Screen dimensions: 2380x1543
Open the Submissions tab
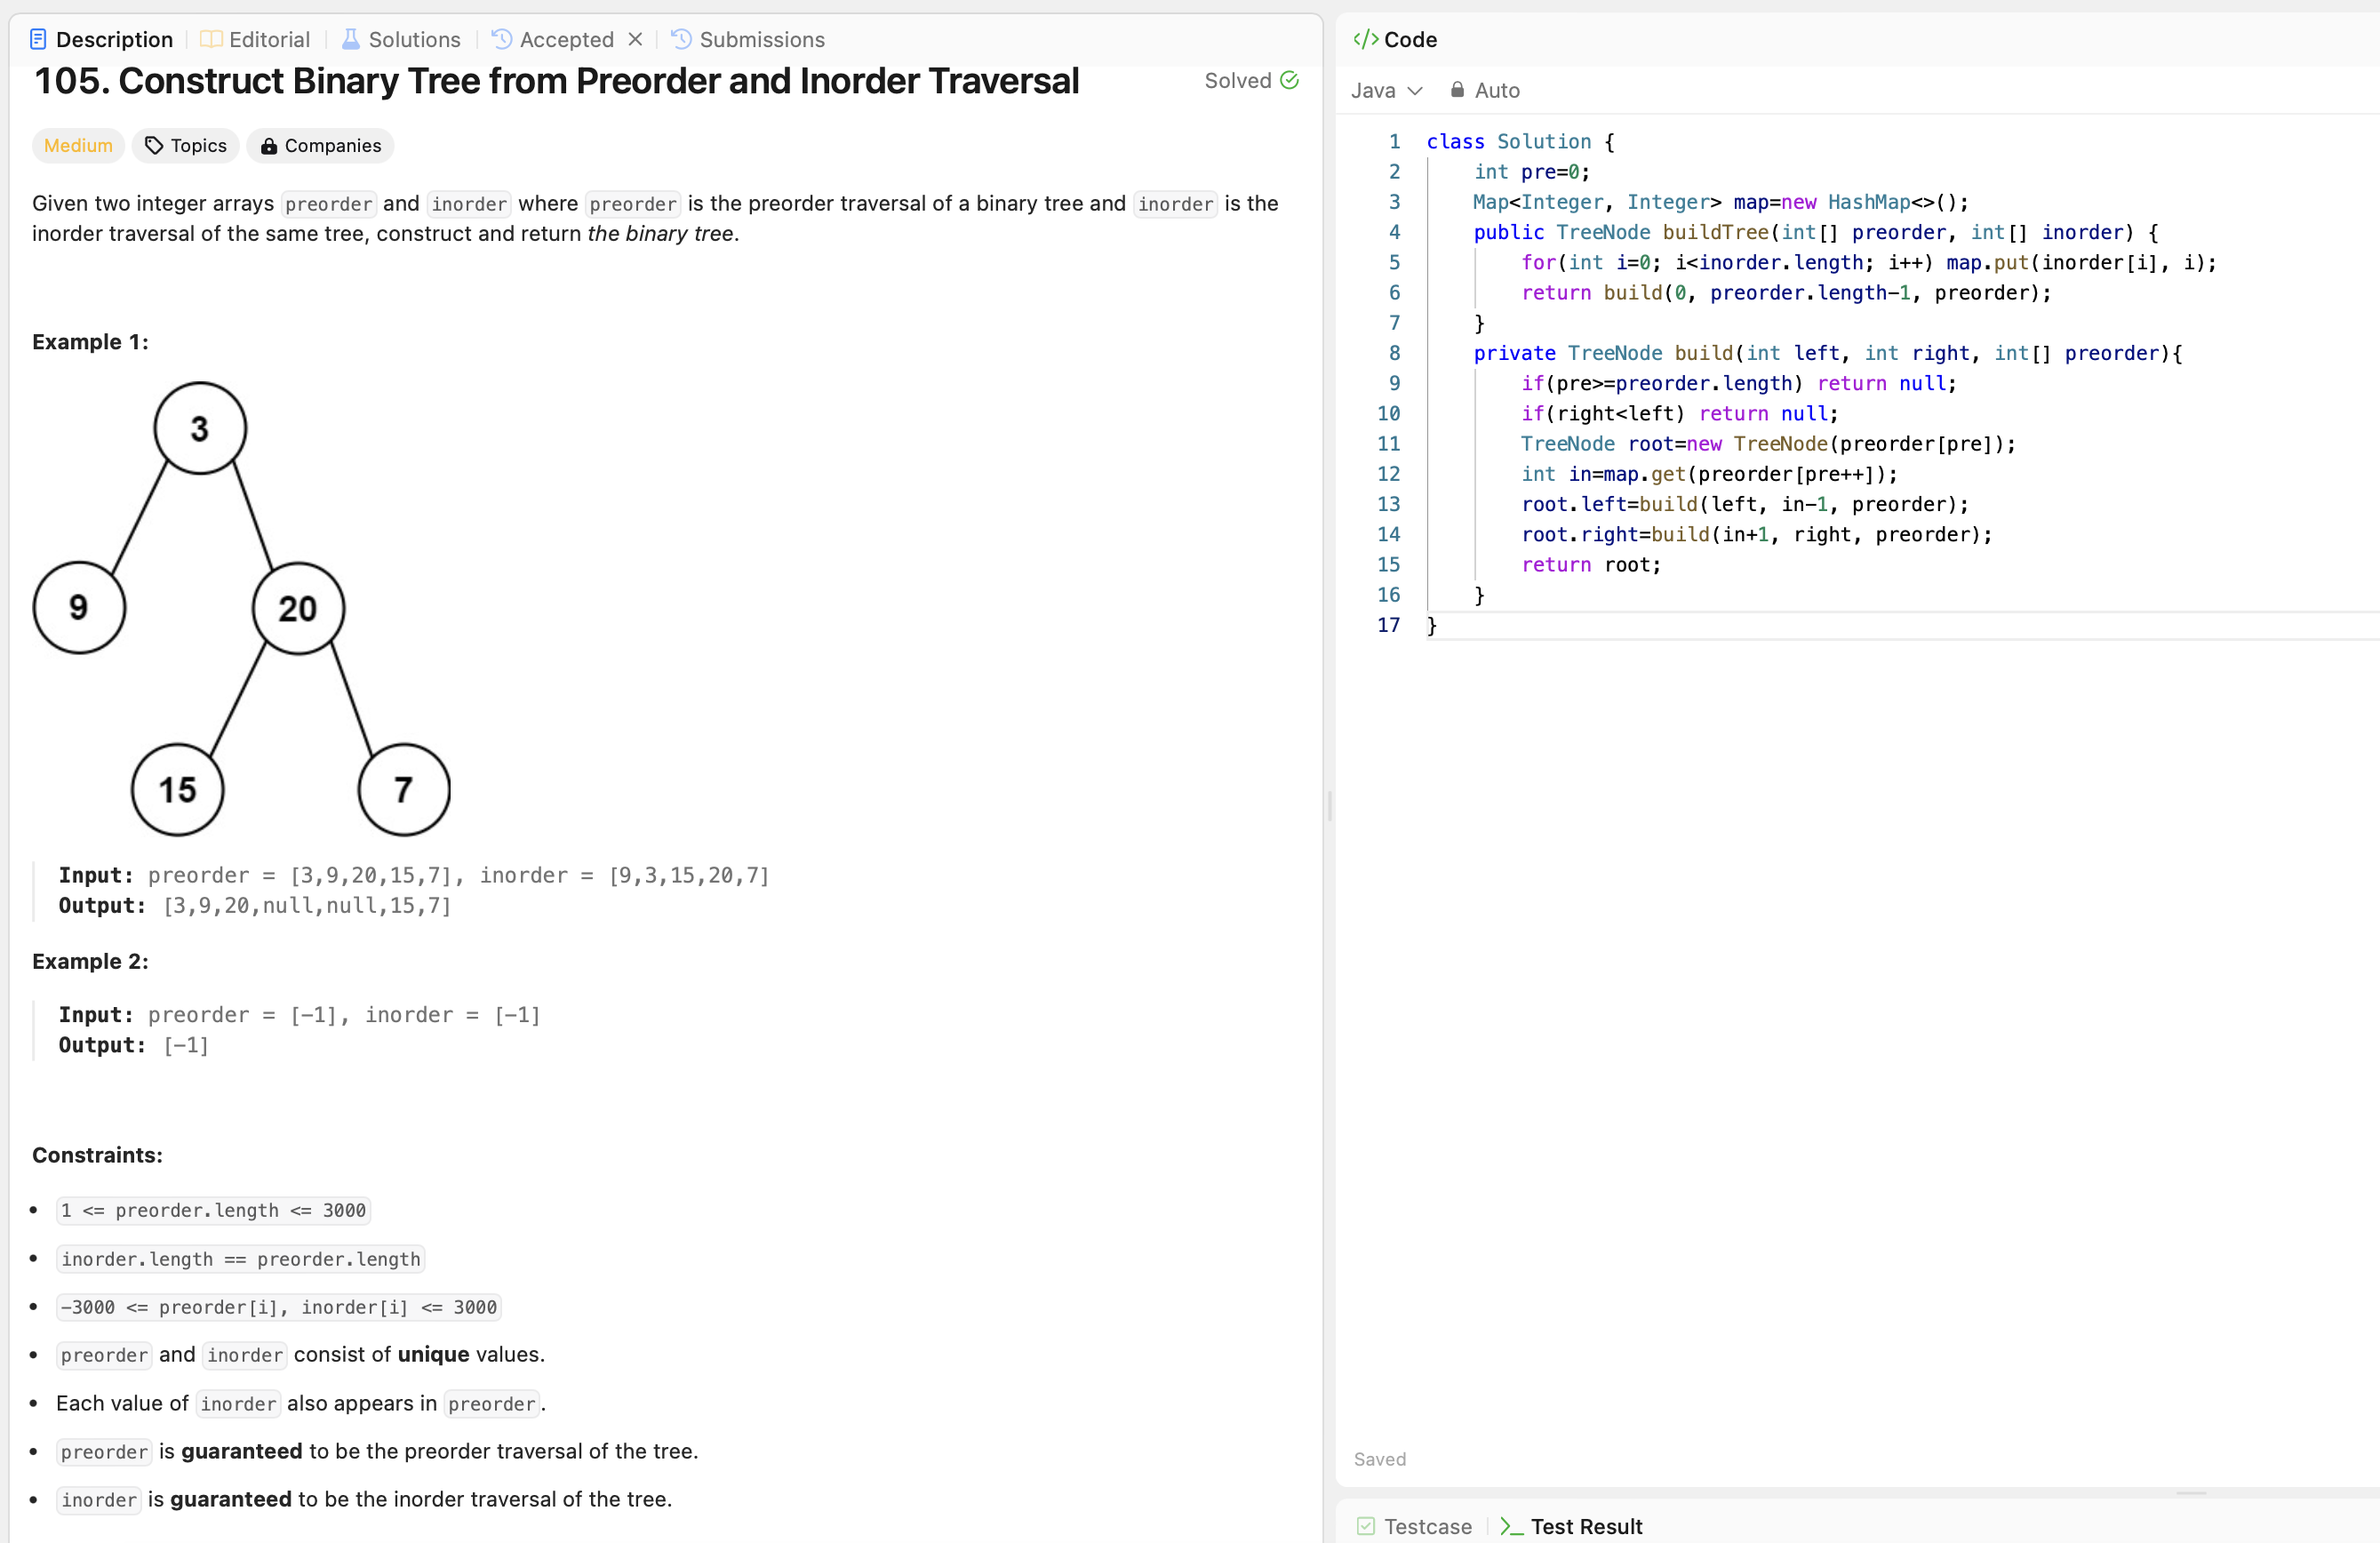coord(761,39)
